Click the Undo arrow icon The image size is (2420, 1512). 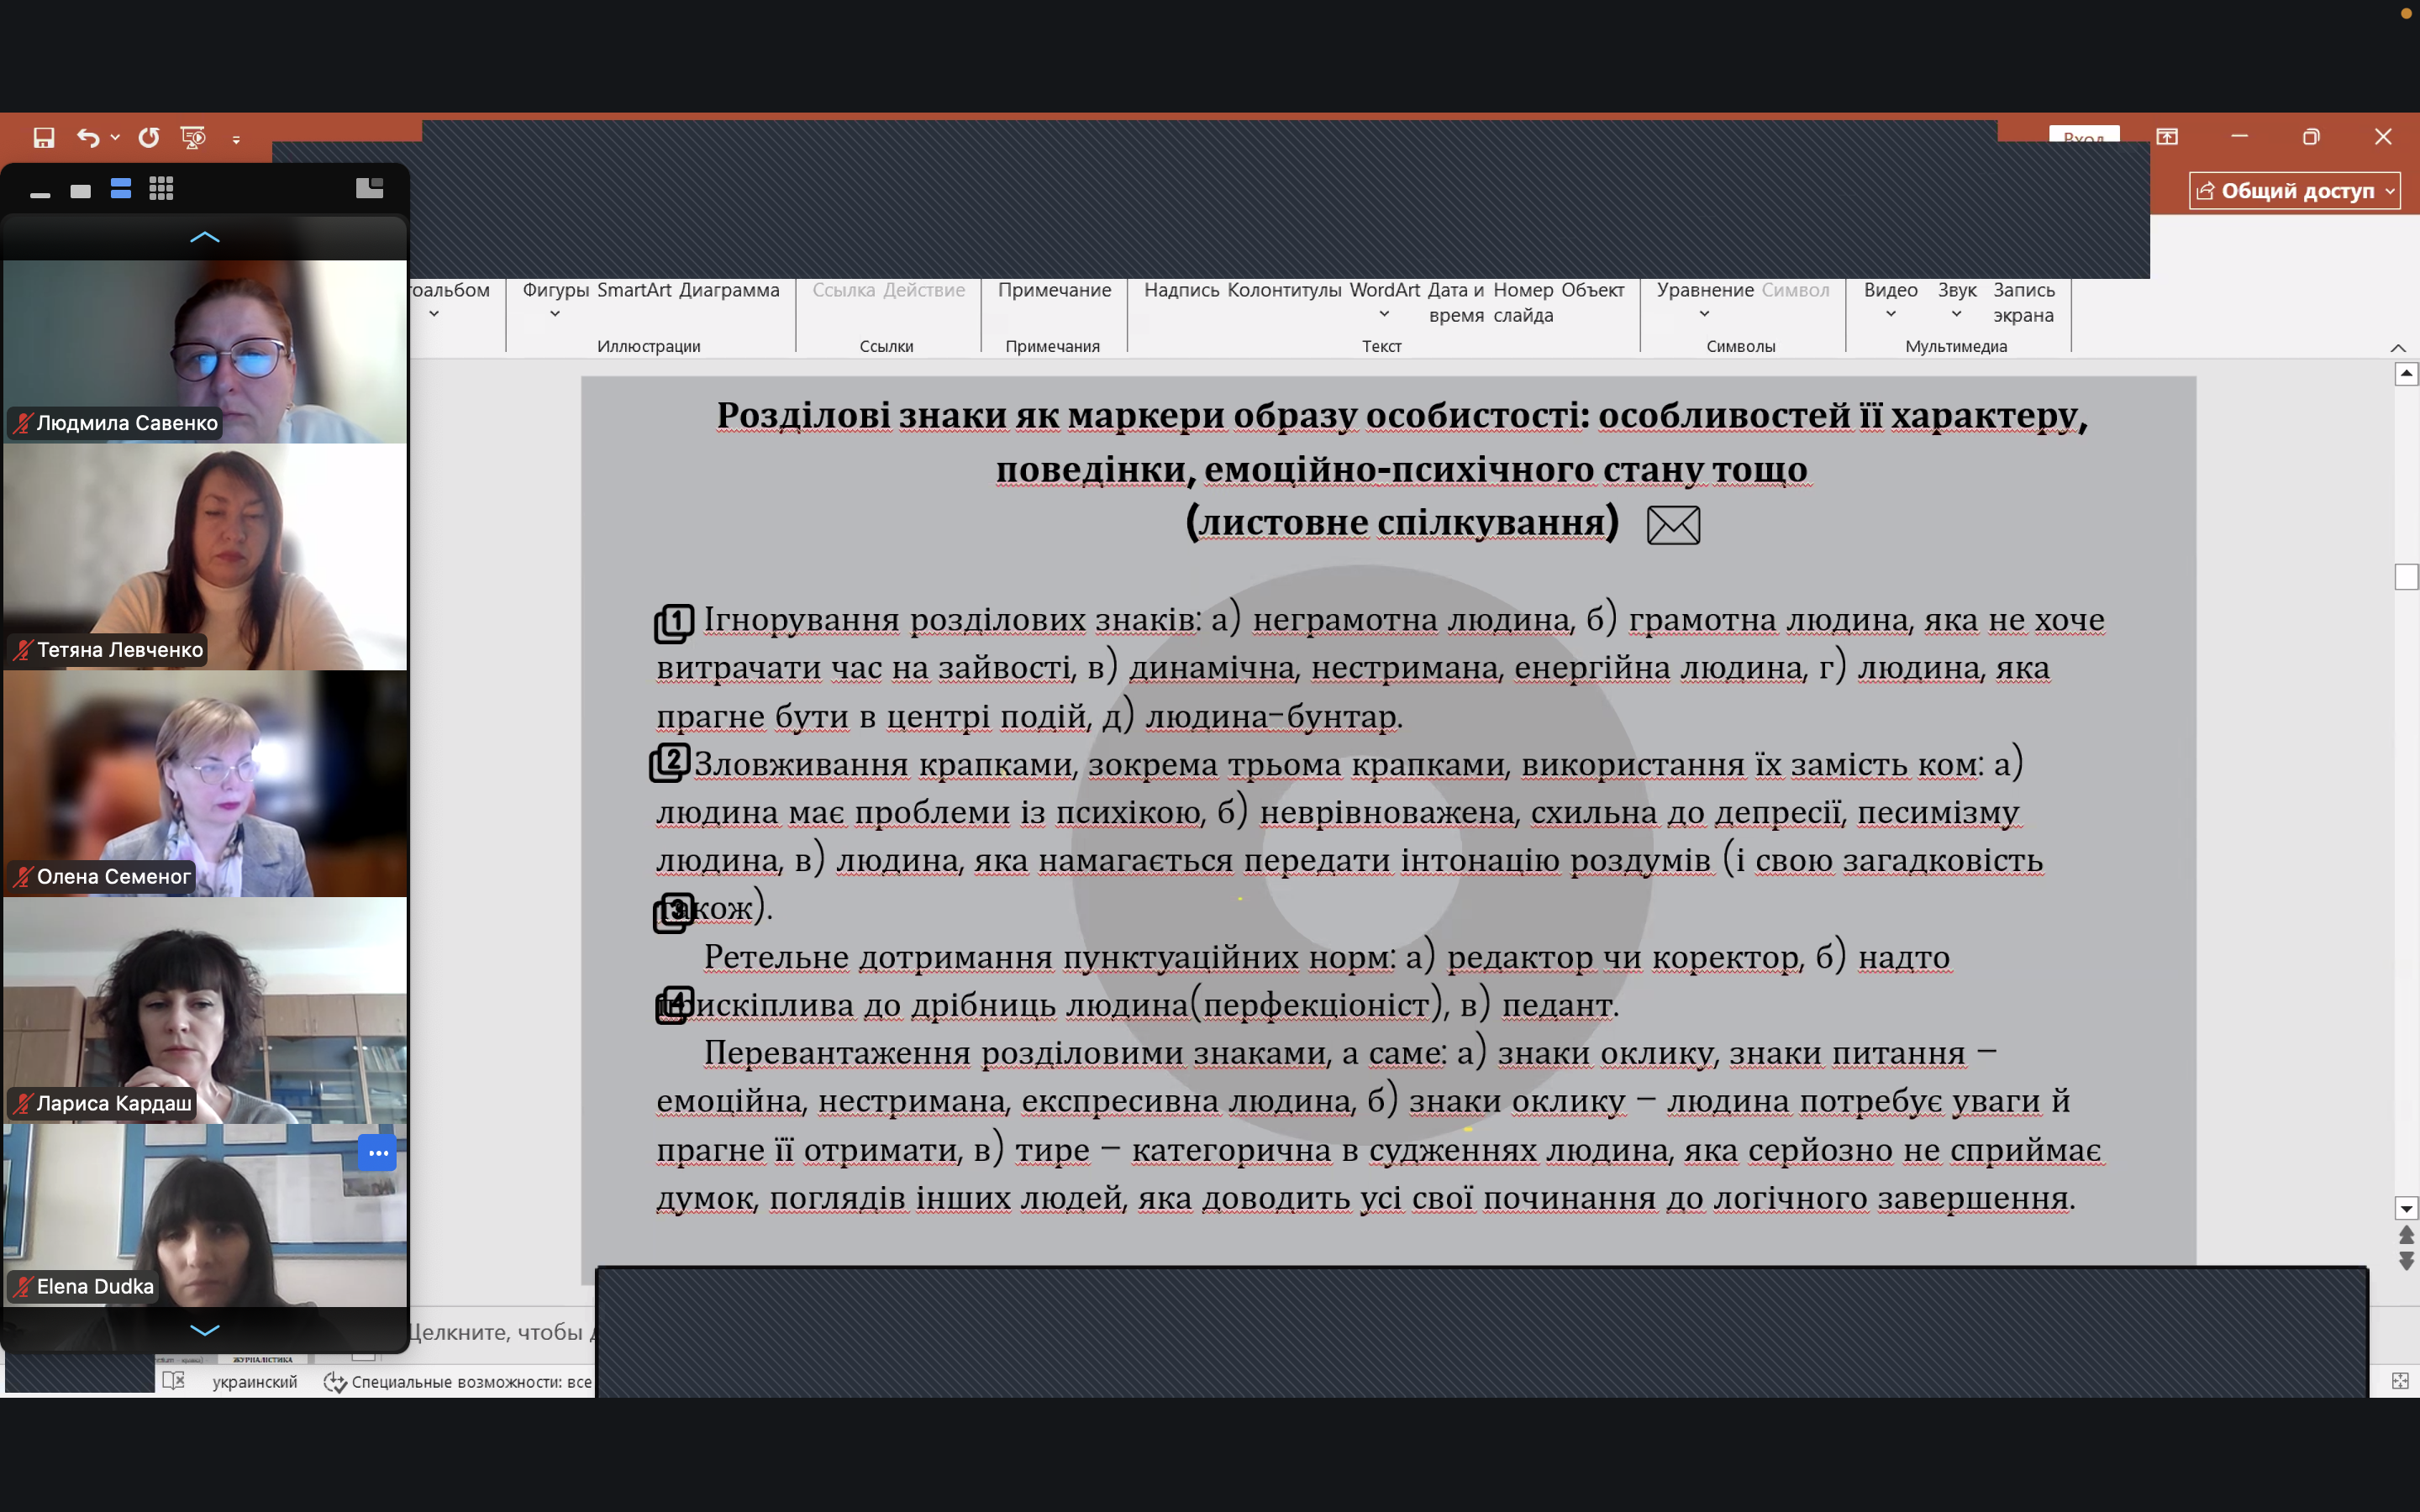tap(88, 138)
